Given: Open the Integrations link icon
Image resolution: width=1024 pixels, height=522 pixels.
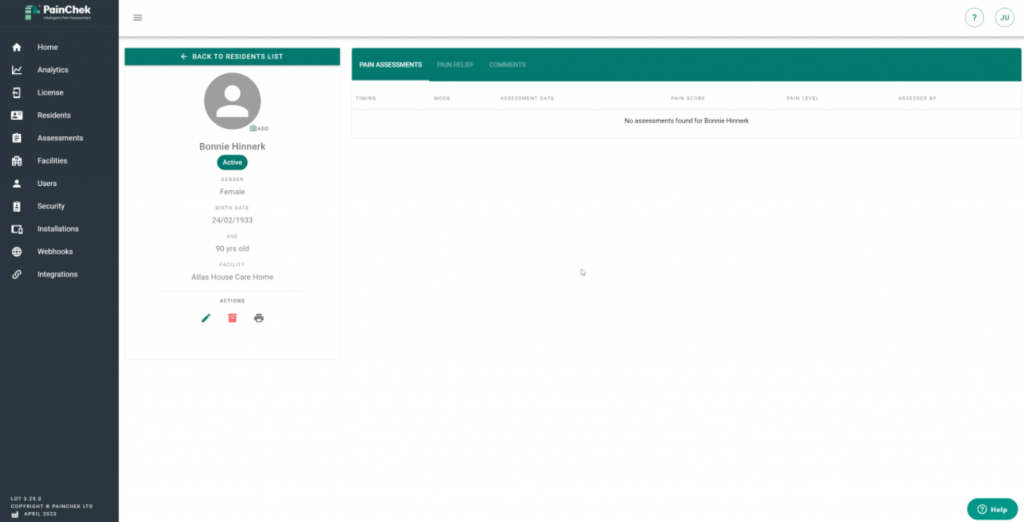Looking at the screenshot, I should [x=17, y=274].
